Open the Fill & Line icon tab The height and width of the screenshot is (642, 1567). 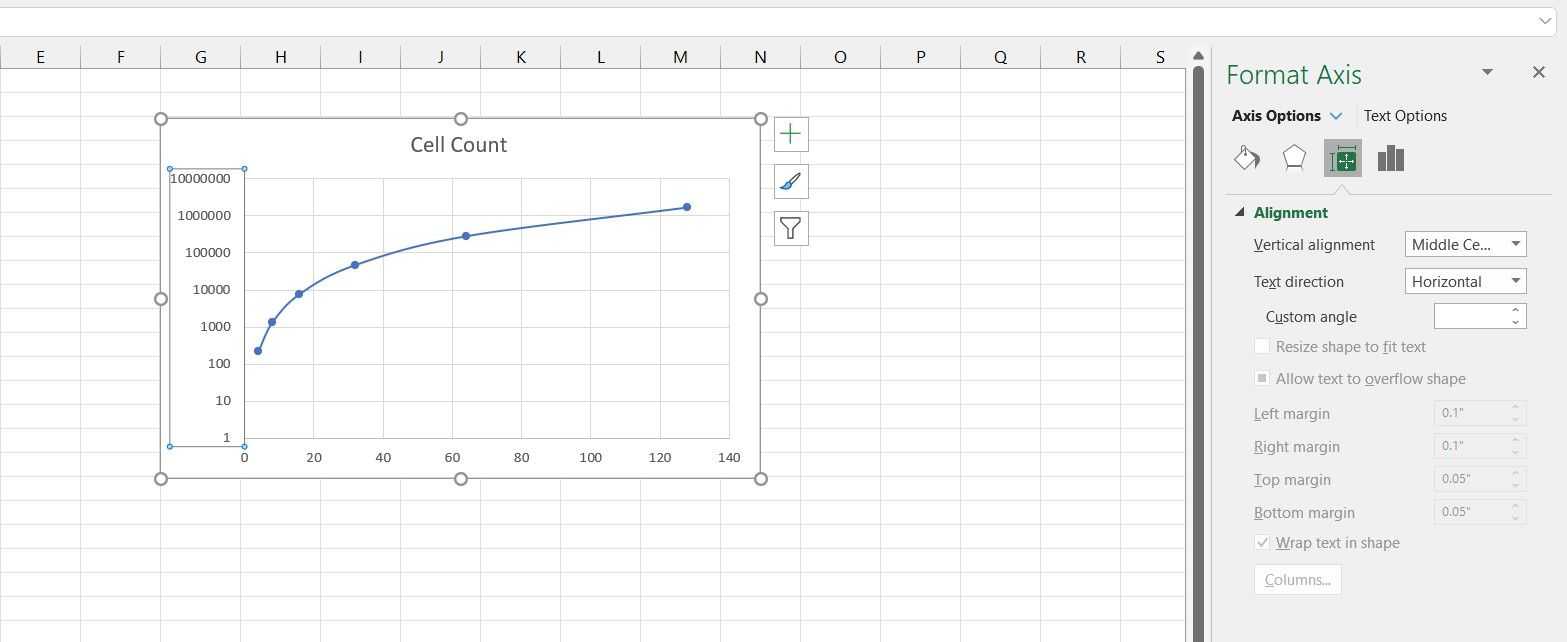click(x=1246, y=158)
